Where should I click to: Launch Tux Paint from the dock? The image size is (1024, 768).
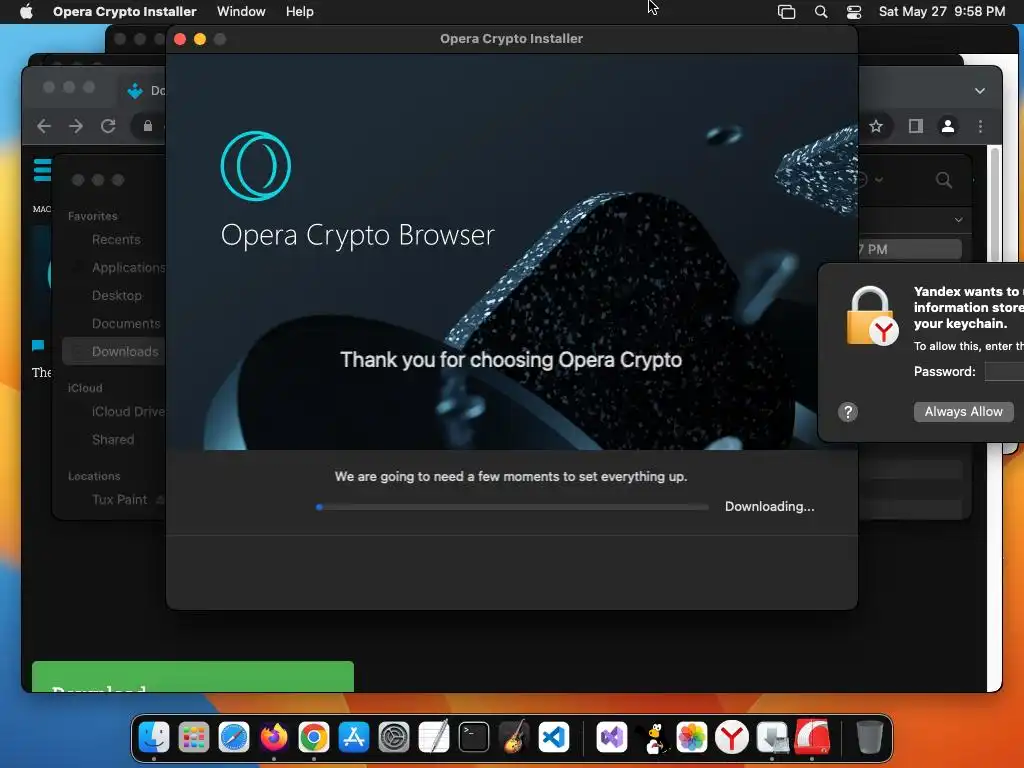point(652,737)
